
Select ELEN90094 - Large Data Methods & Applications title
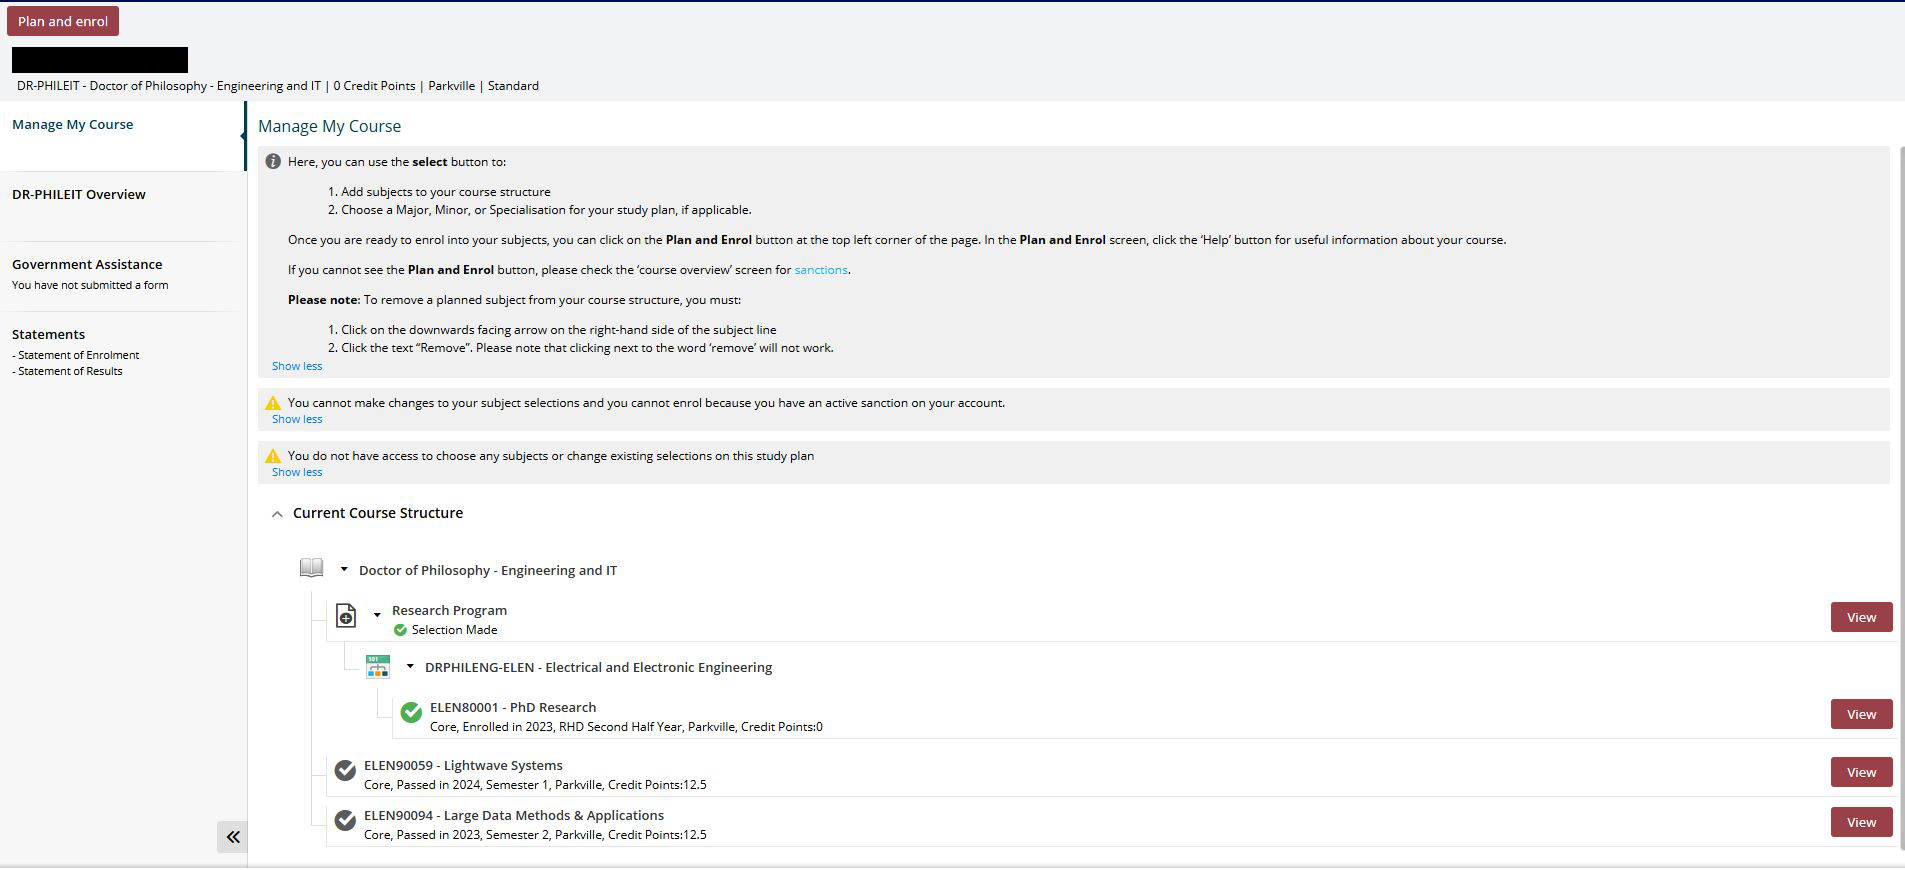coord(514,815)
